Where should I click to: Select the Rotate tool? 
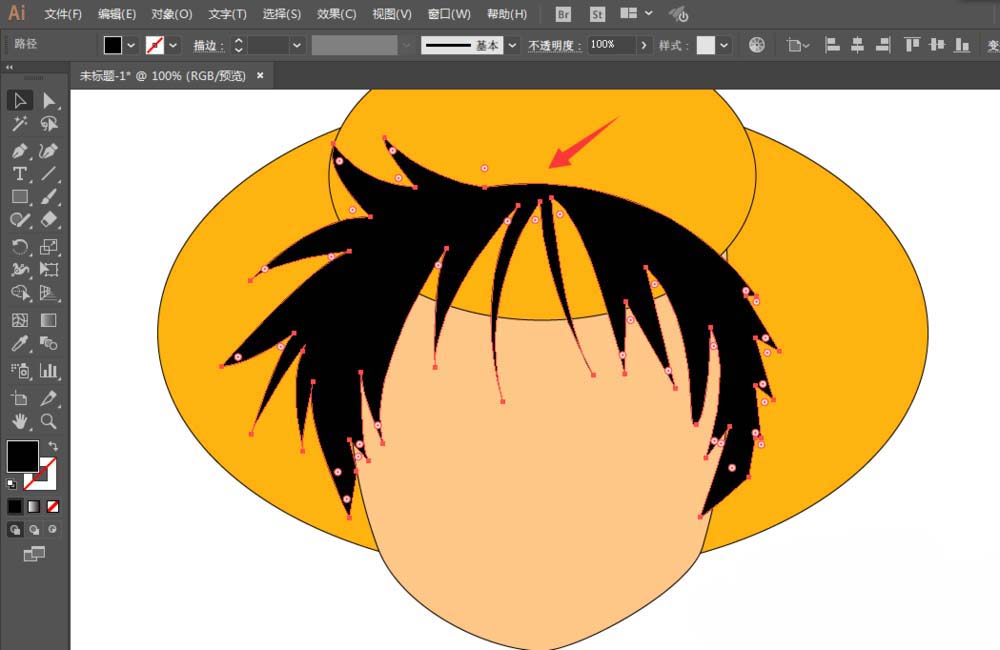[20, 246]
